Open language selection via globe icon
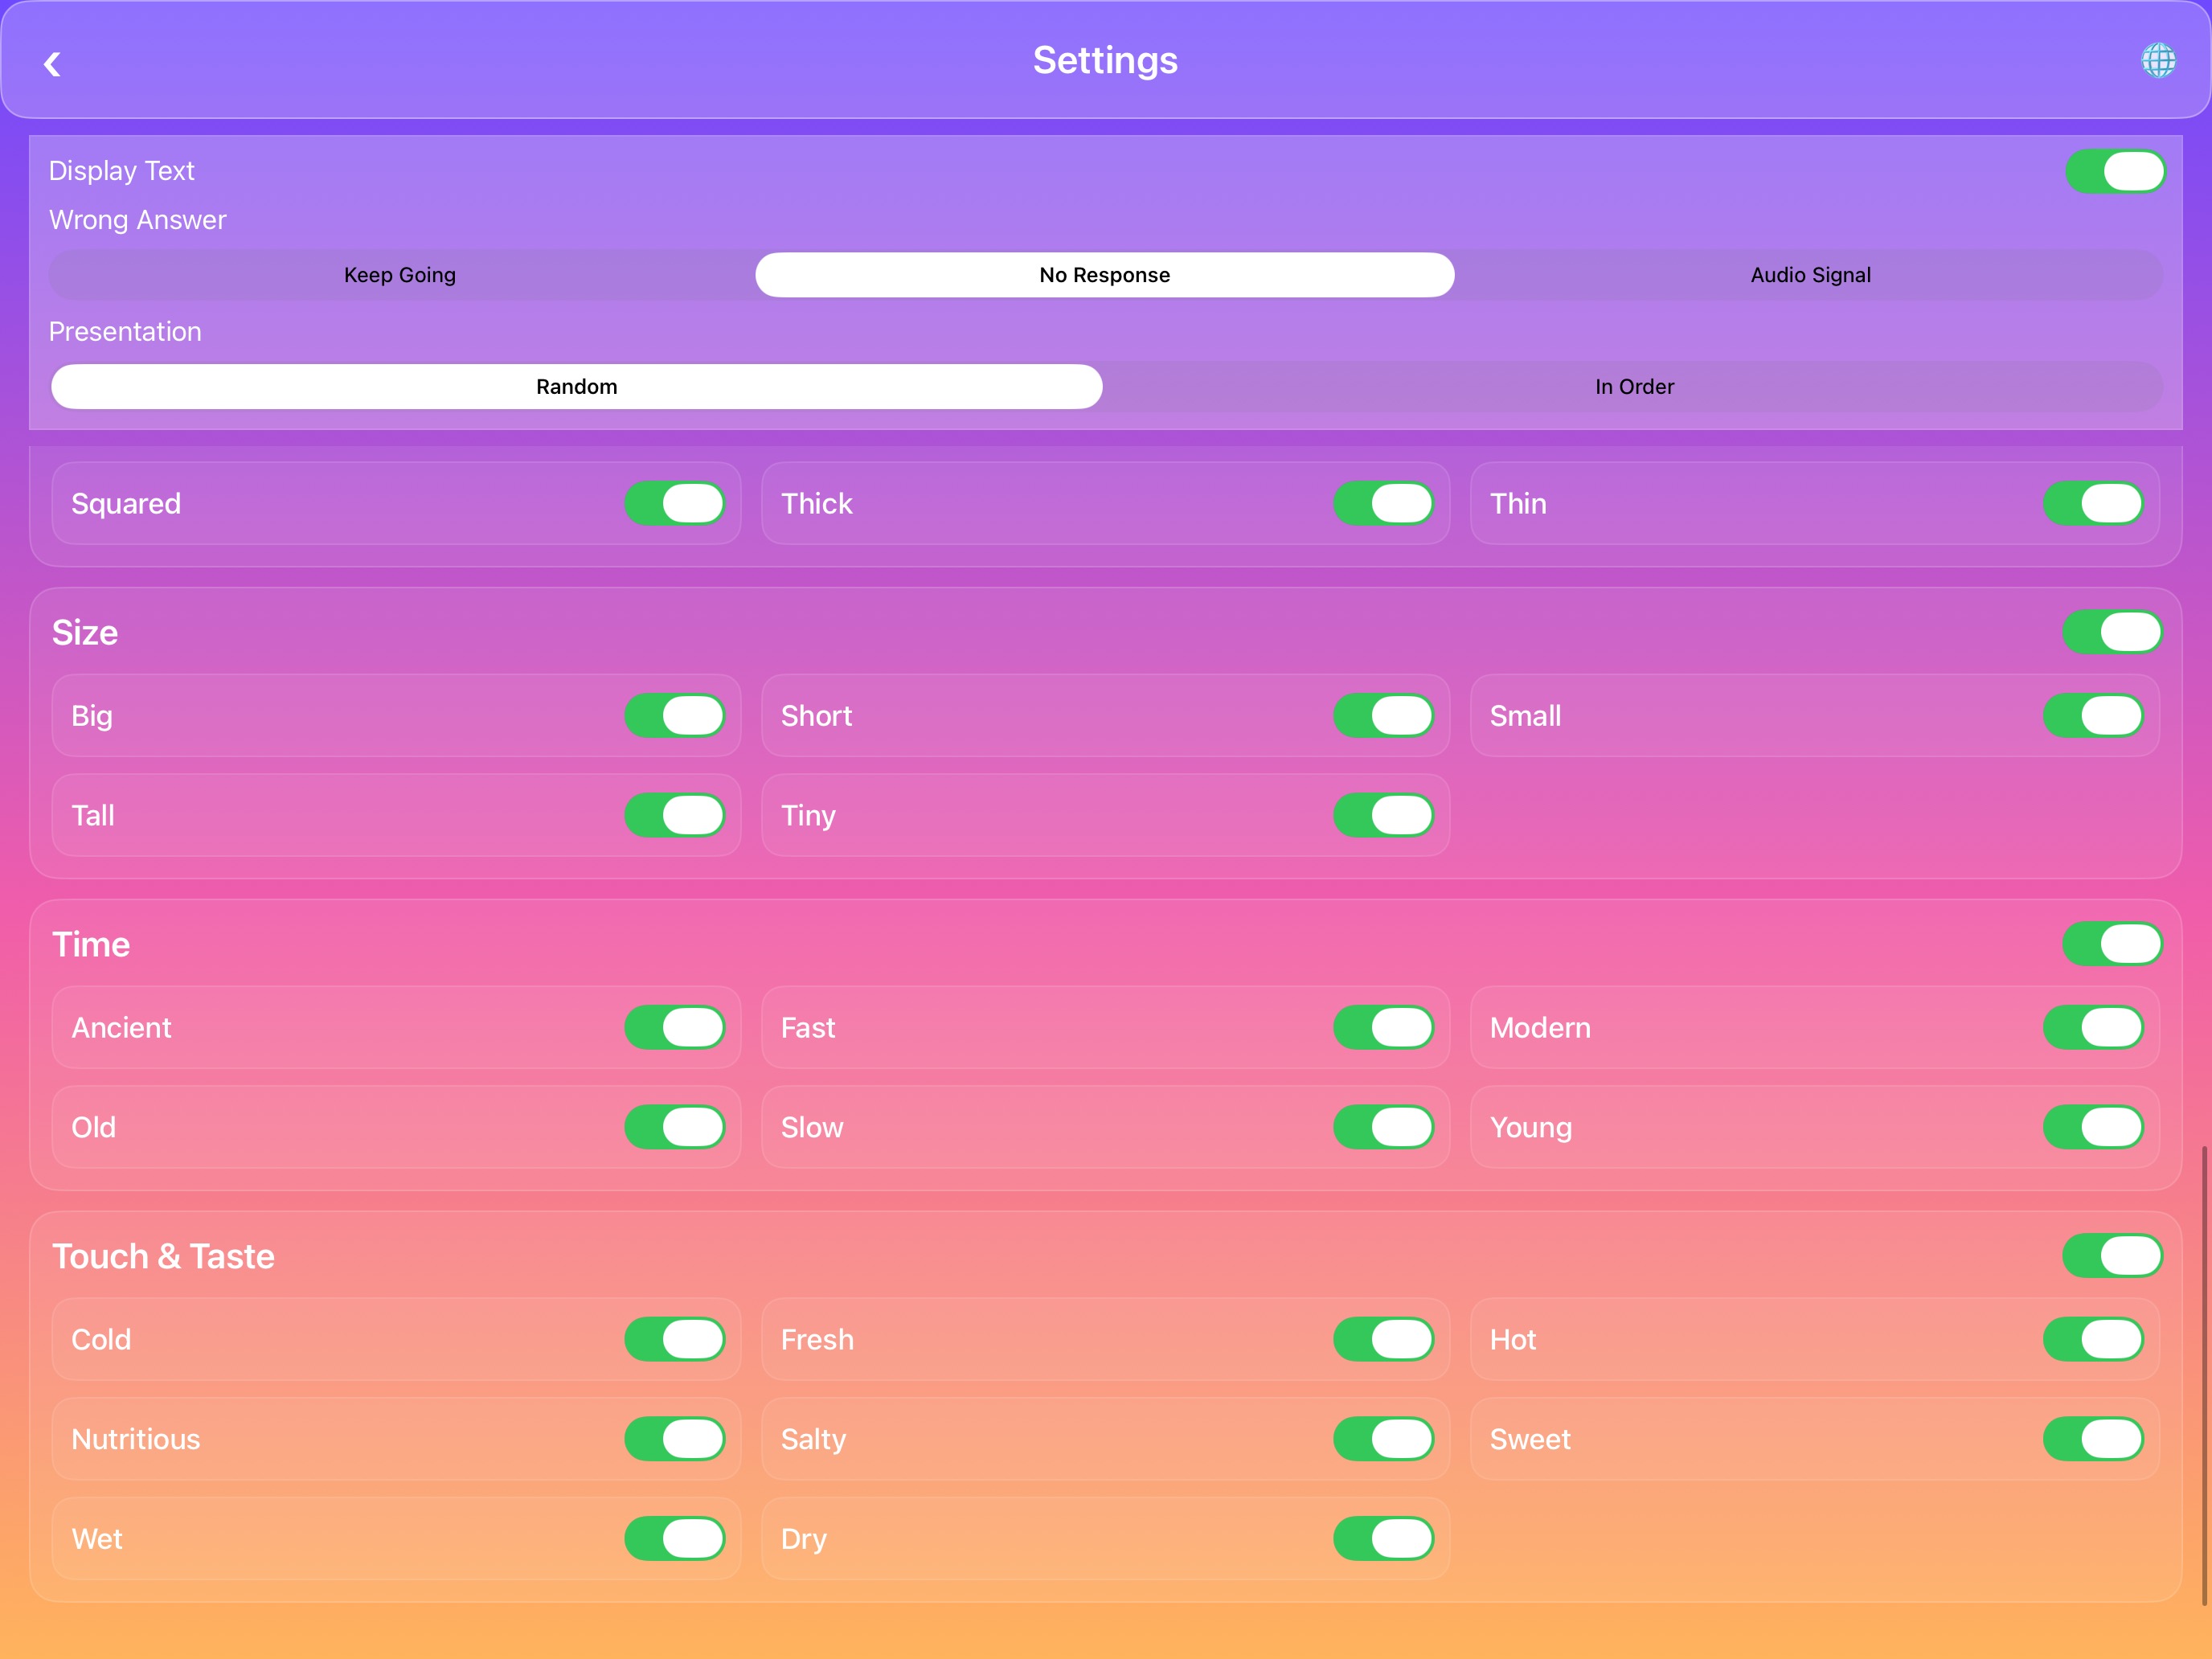 point(2158,60)
